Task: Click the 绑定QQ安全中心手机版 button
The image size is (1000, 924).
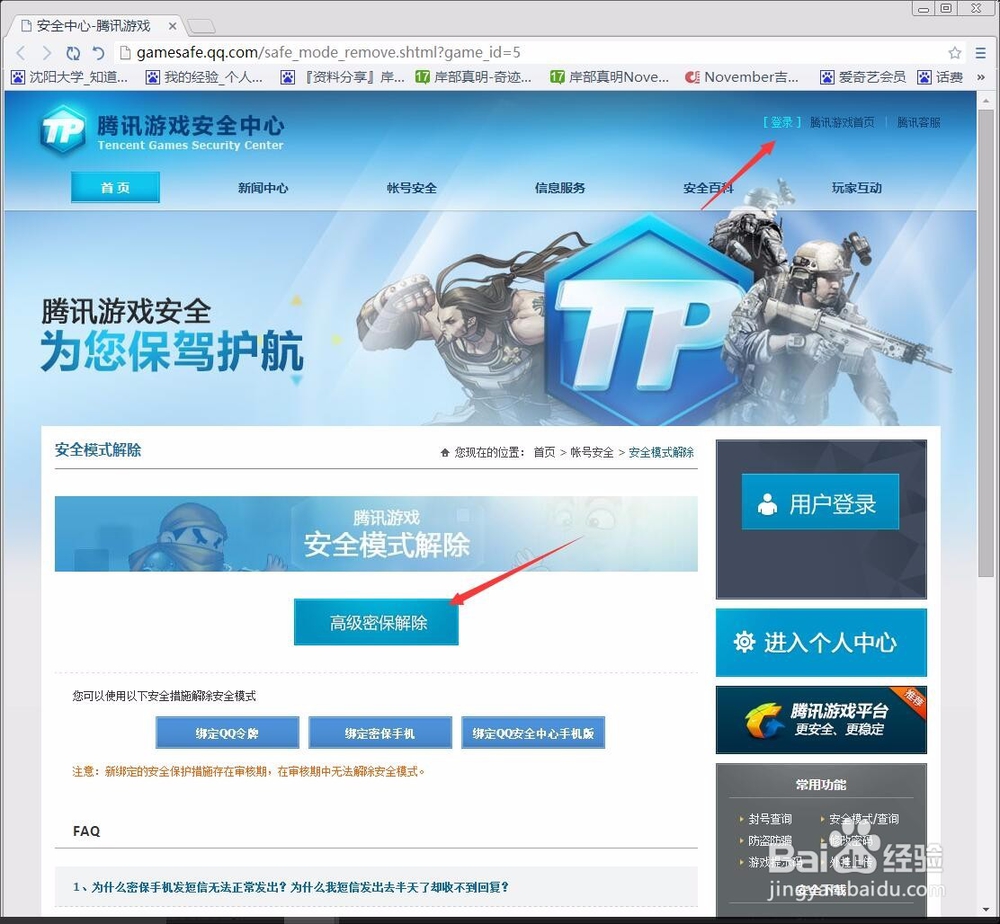Action: click(533, 733)
